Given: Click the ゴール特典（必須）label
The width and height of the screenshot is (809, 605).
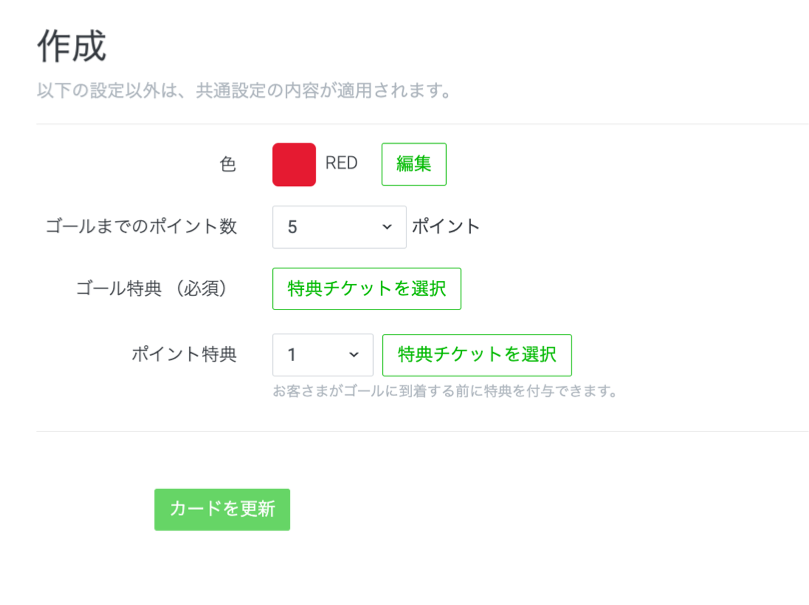Looking at the screenshot, I should coord(156,289).
